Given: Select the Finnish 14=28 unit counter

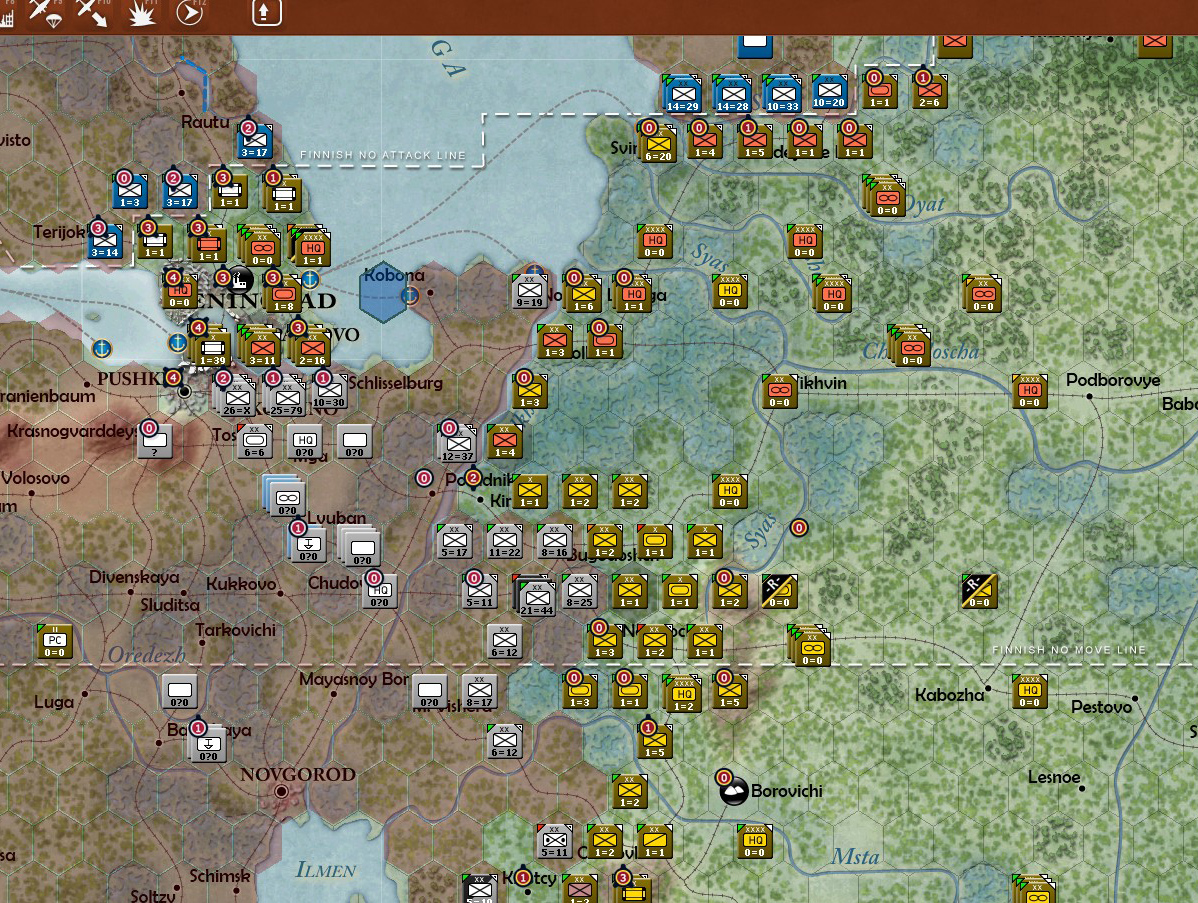Looking at the screenshot, I should (732, 95).
